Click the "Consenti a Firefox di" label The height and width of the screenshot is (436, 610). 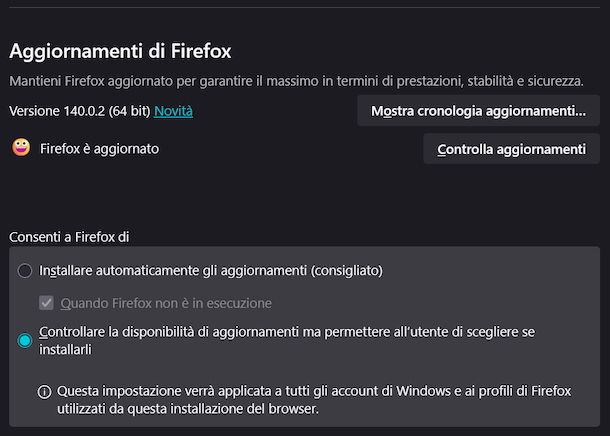coord(69,237)
